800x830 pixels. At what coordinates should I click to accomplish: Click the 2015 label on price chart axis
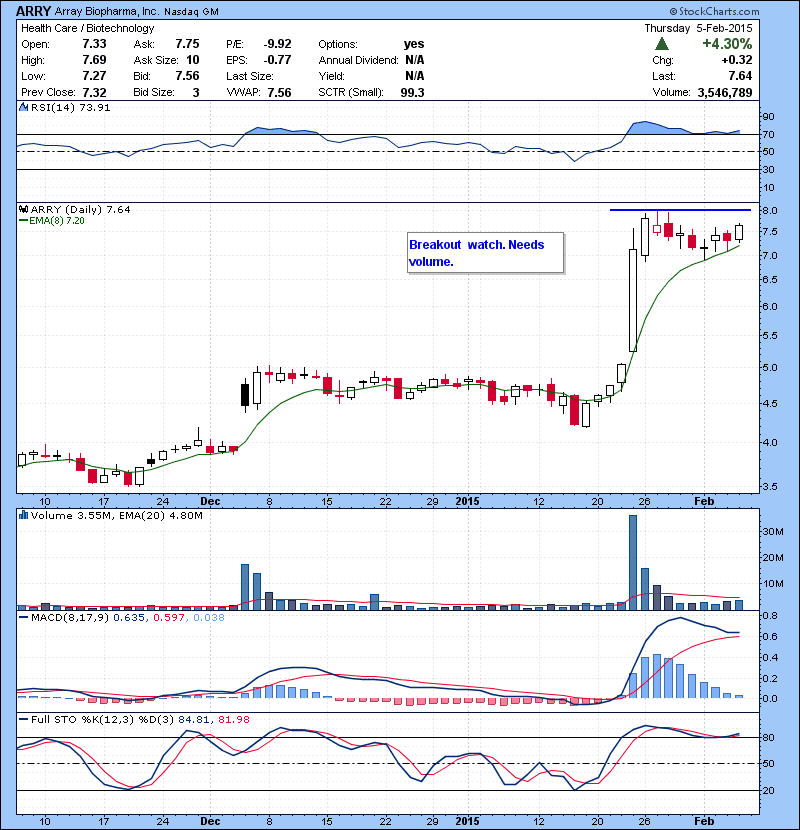pos(468,501)
